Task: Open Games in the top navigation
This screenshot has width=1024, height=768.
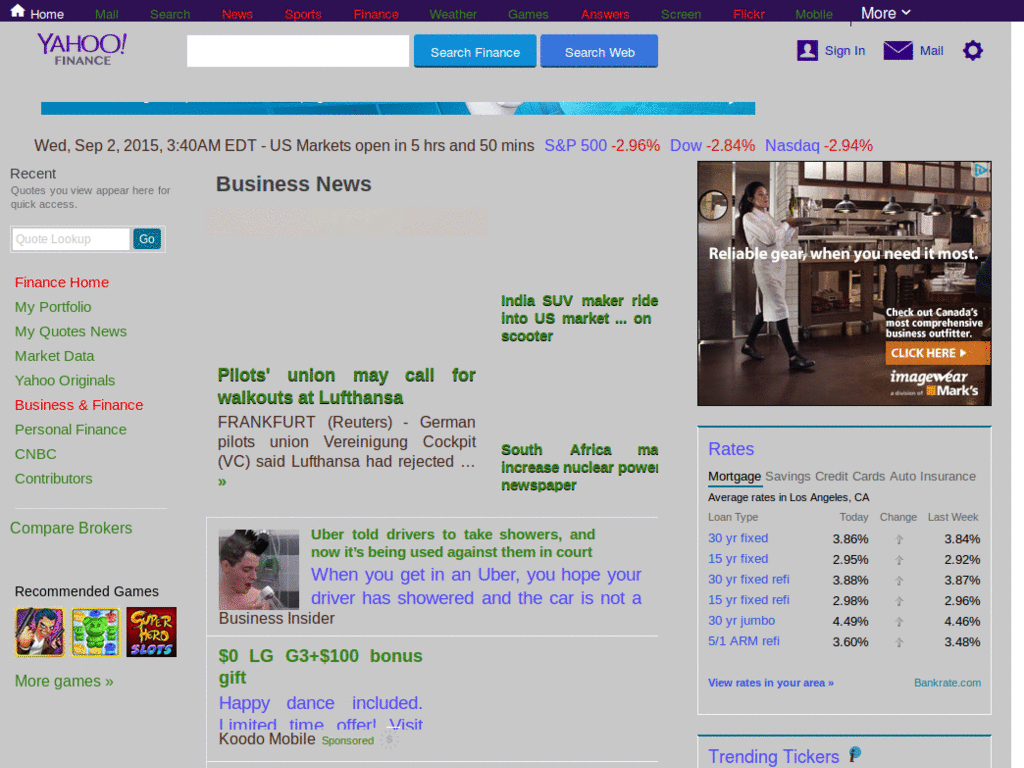Action: (x=528, y=14)
